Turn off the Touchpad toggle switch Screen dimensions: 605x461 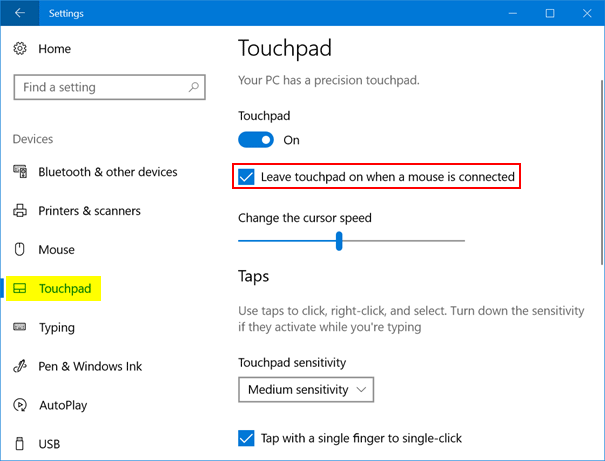coord(256,140)
